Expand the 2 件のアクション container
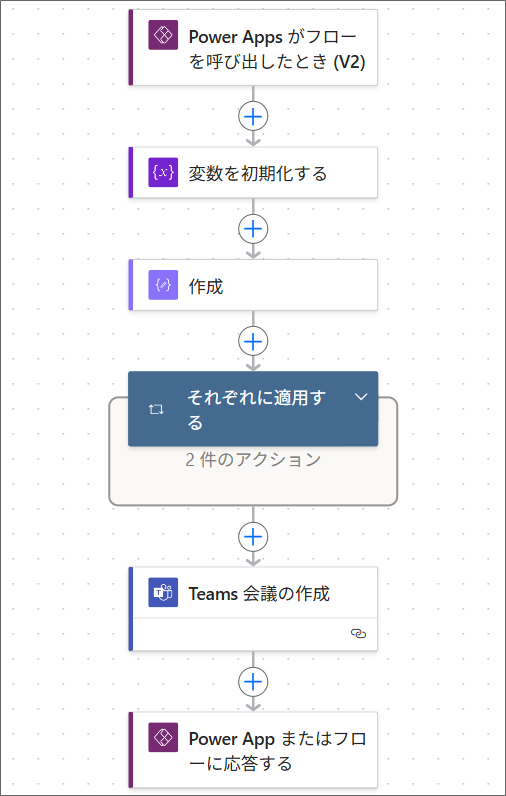 [x=253, y=459]
